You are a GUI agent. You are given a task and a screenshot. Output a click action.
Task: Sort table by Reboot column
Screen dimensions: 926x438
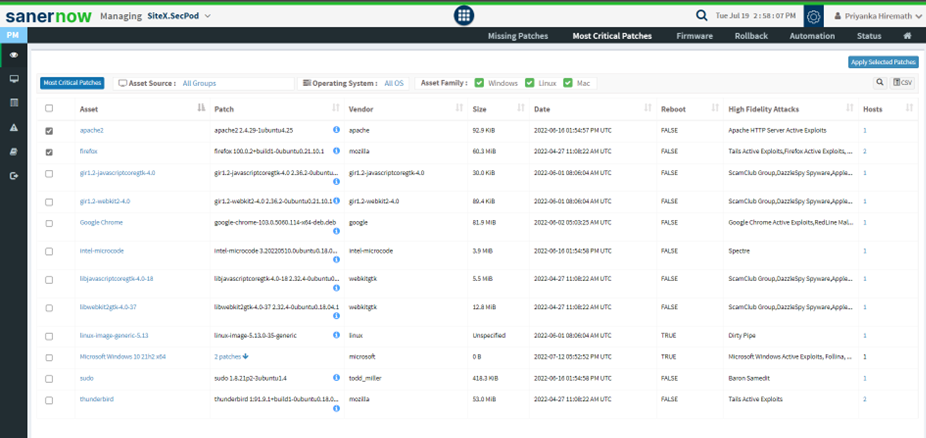[715, 108]
